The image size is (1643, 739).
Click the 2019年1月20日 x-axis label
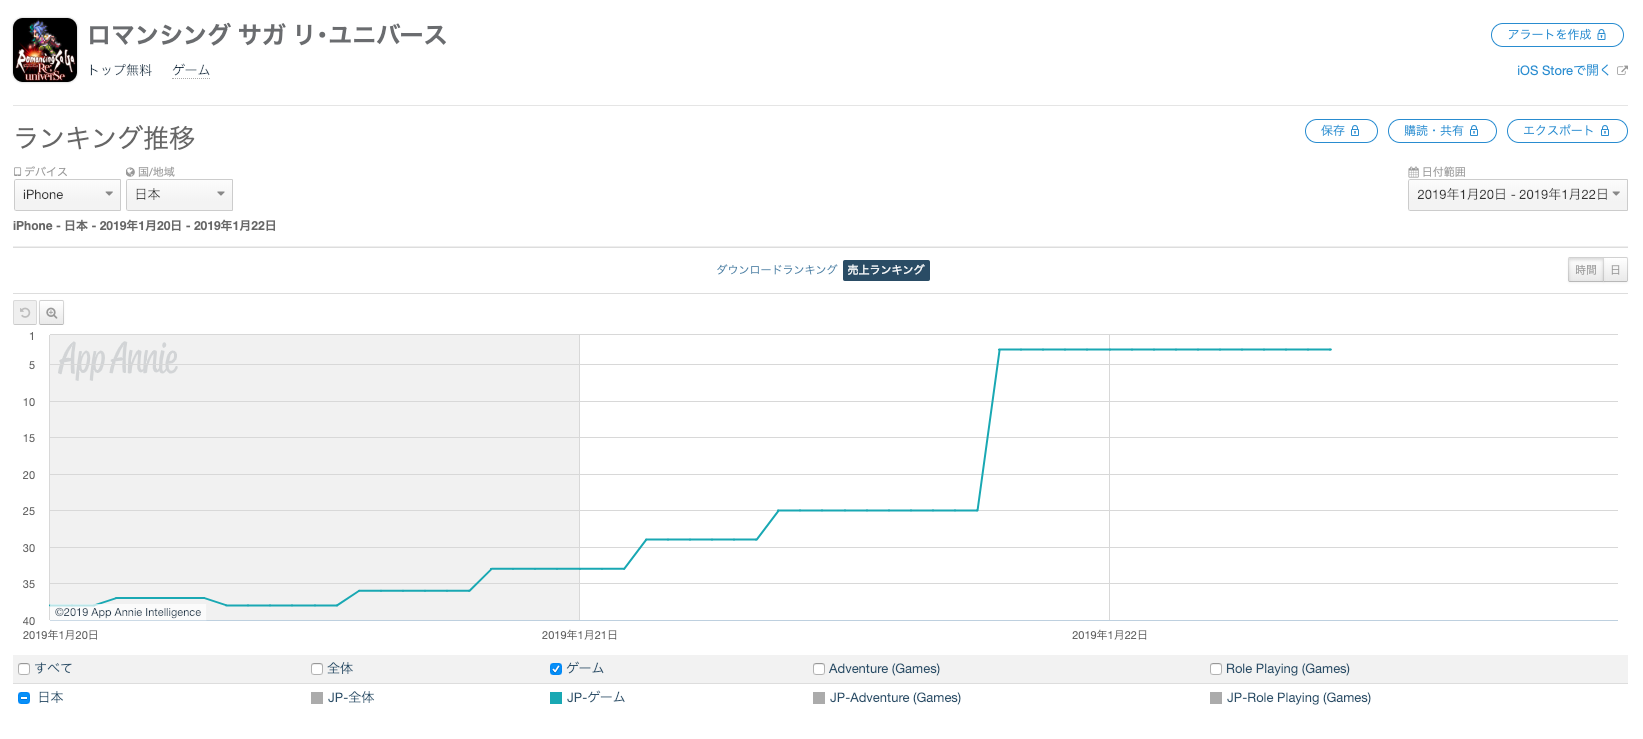point(61,635)
